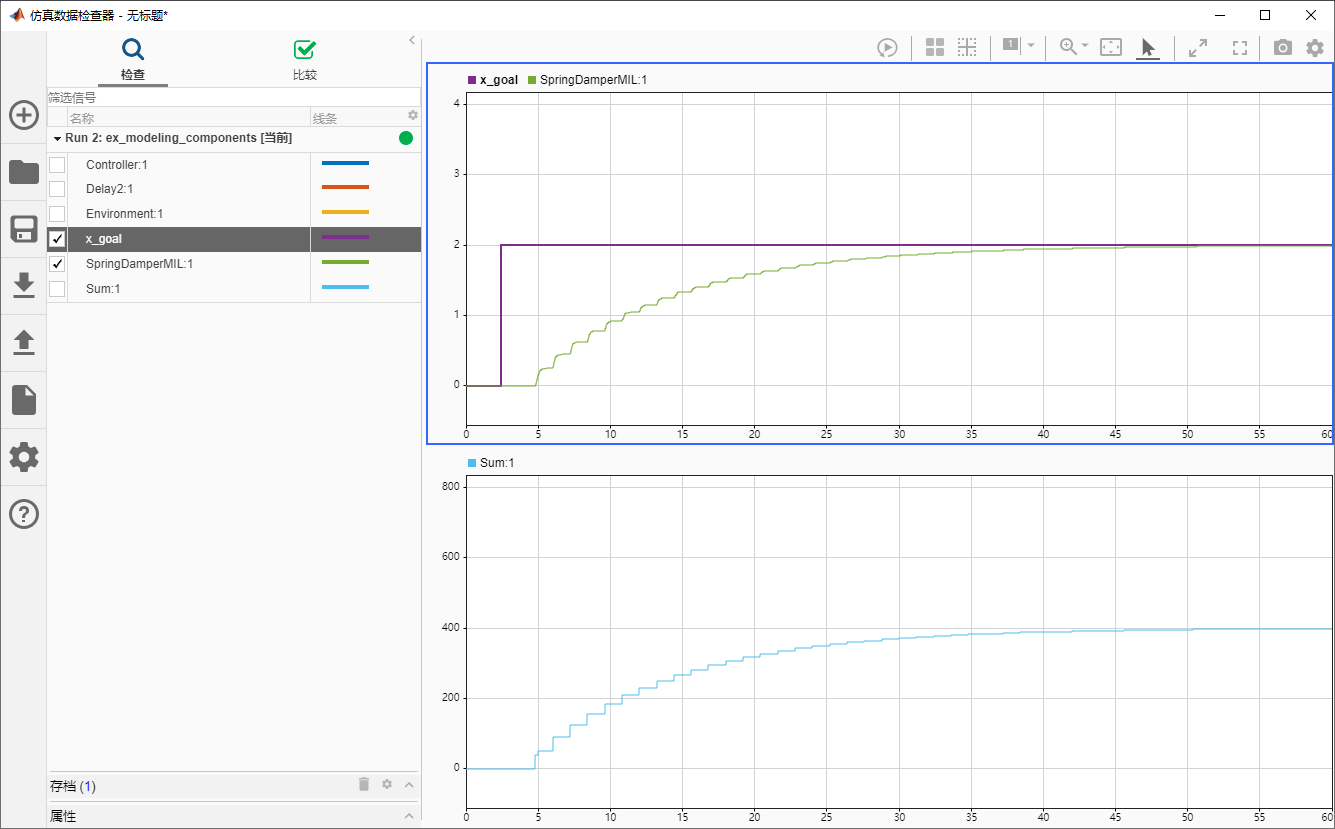Enable the Environment:1 signal checkbox
This screenshot has width=1335, height=829.
click(x=57, y=214)
